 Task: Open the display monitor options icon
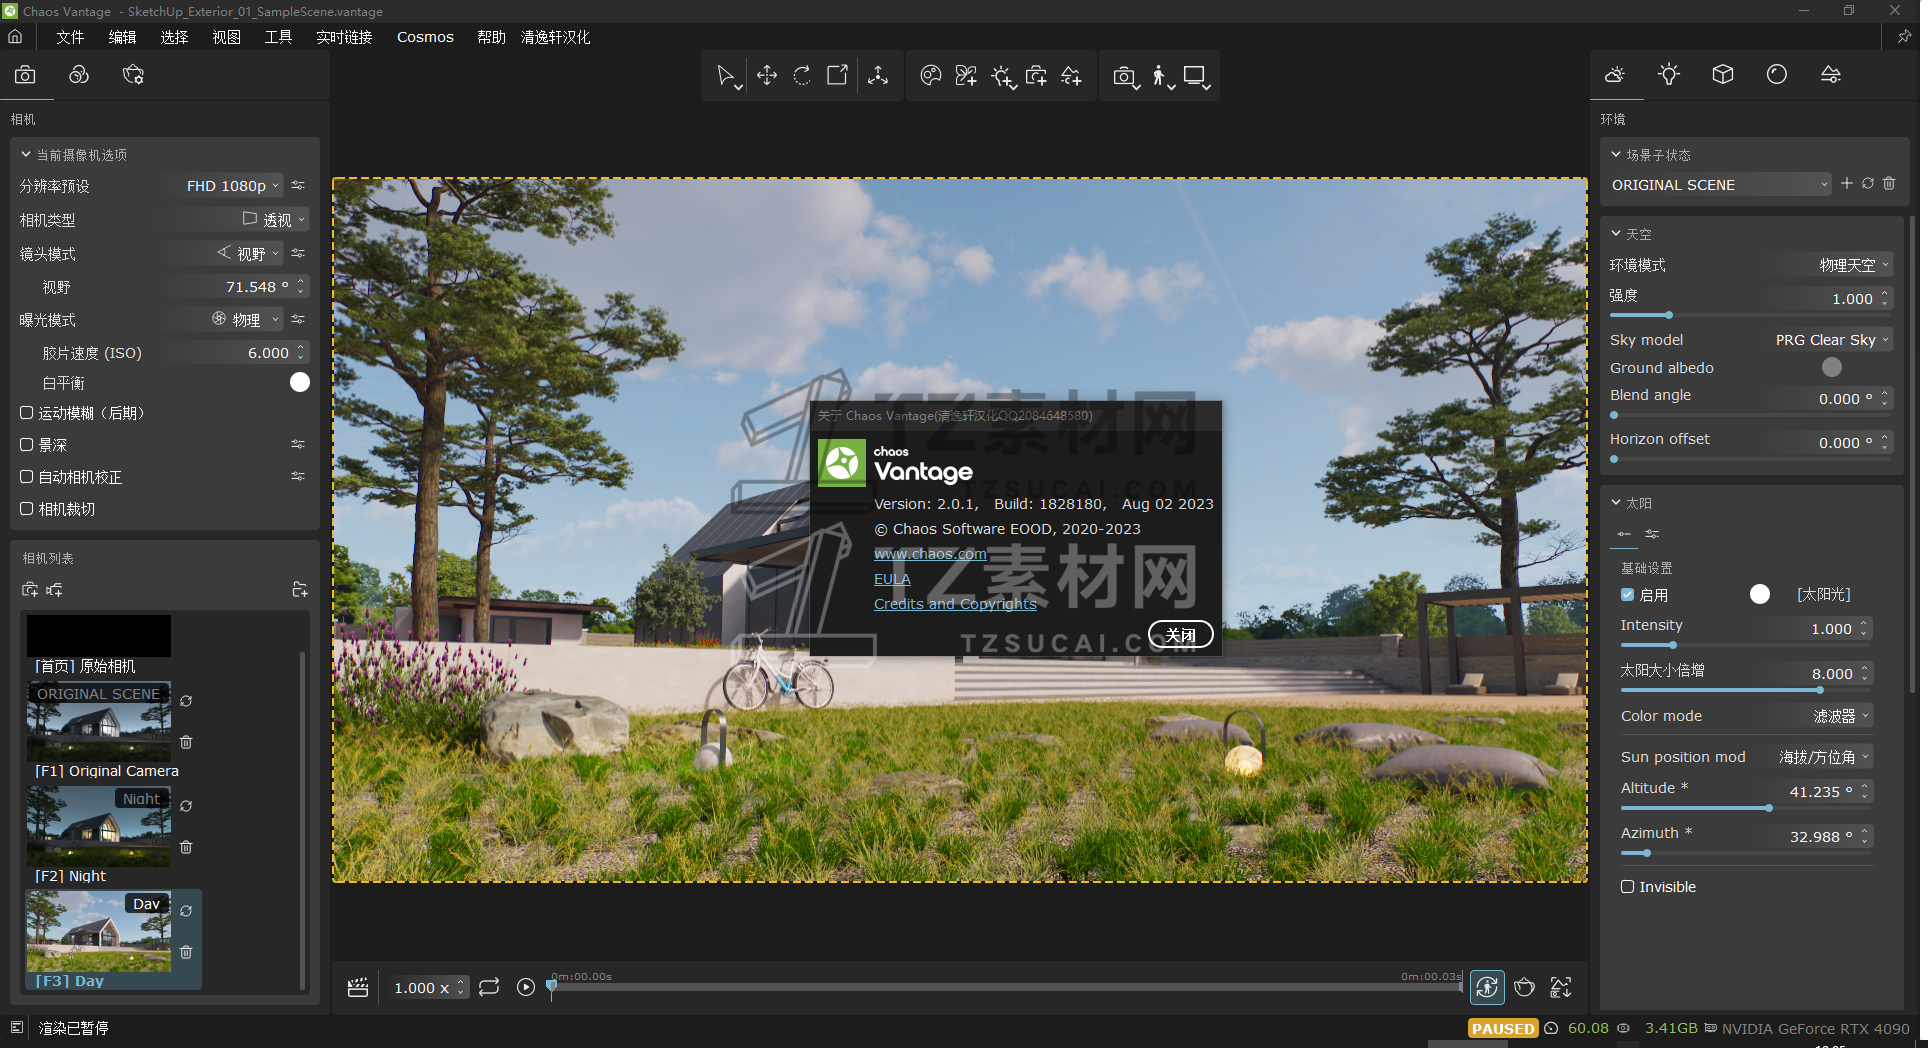(x=1195, y=76)
